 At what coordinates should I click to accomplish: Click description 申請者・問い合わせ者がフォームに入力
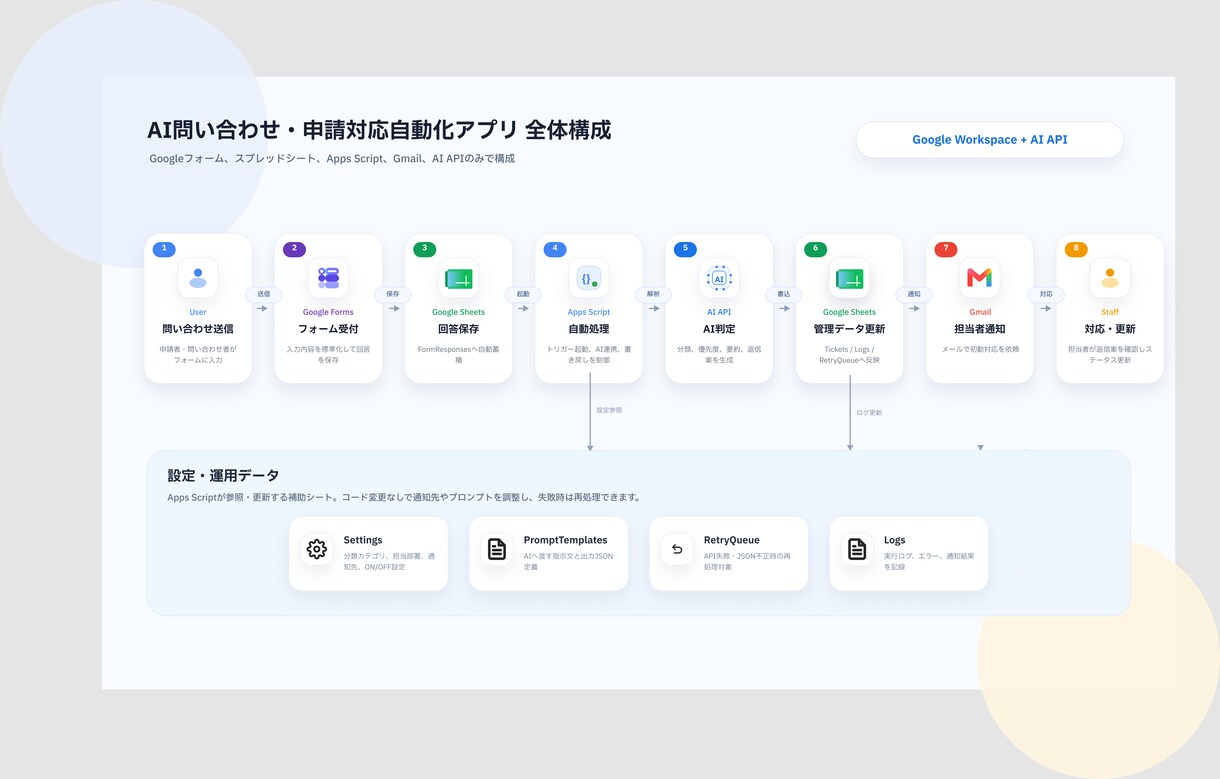(198, 354)
